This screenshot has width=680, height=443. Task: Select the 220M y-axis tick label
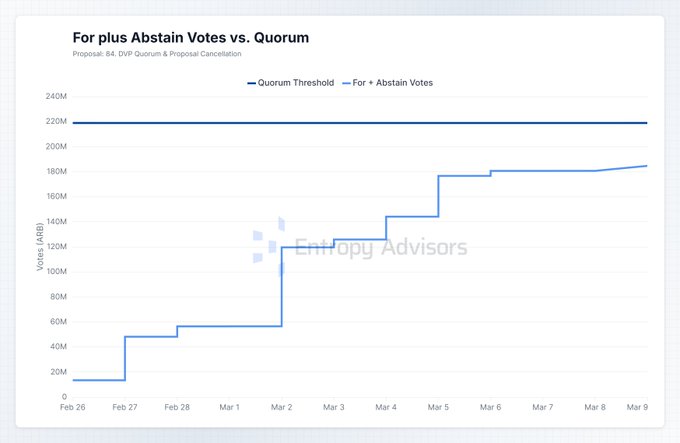pyautogui.click(x=56, y=122)
